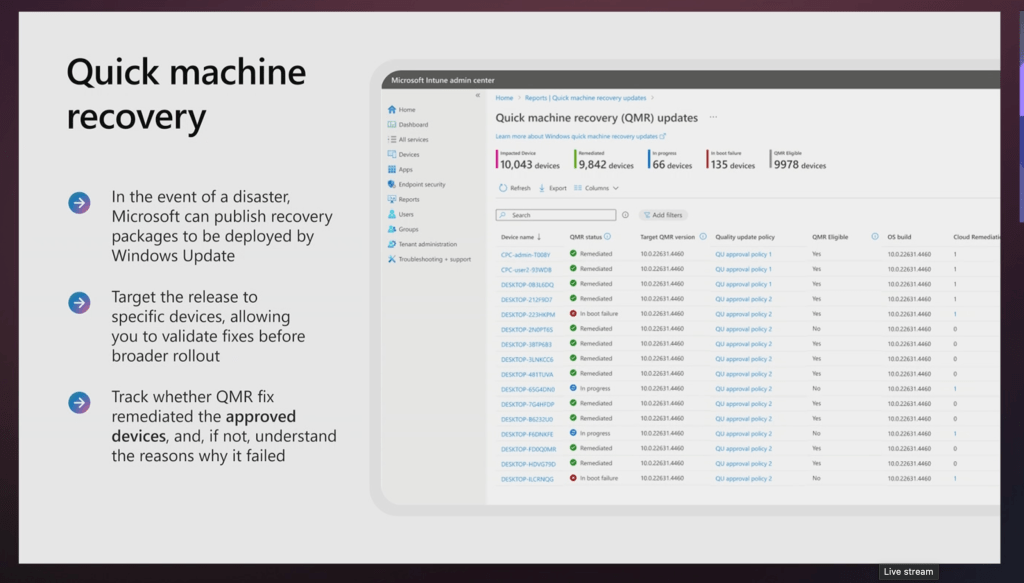
Task: Sort by the Device name column
Action: point(521,237)
